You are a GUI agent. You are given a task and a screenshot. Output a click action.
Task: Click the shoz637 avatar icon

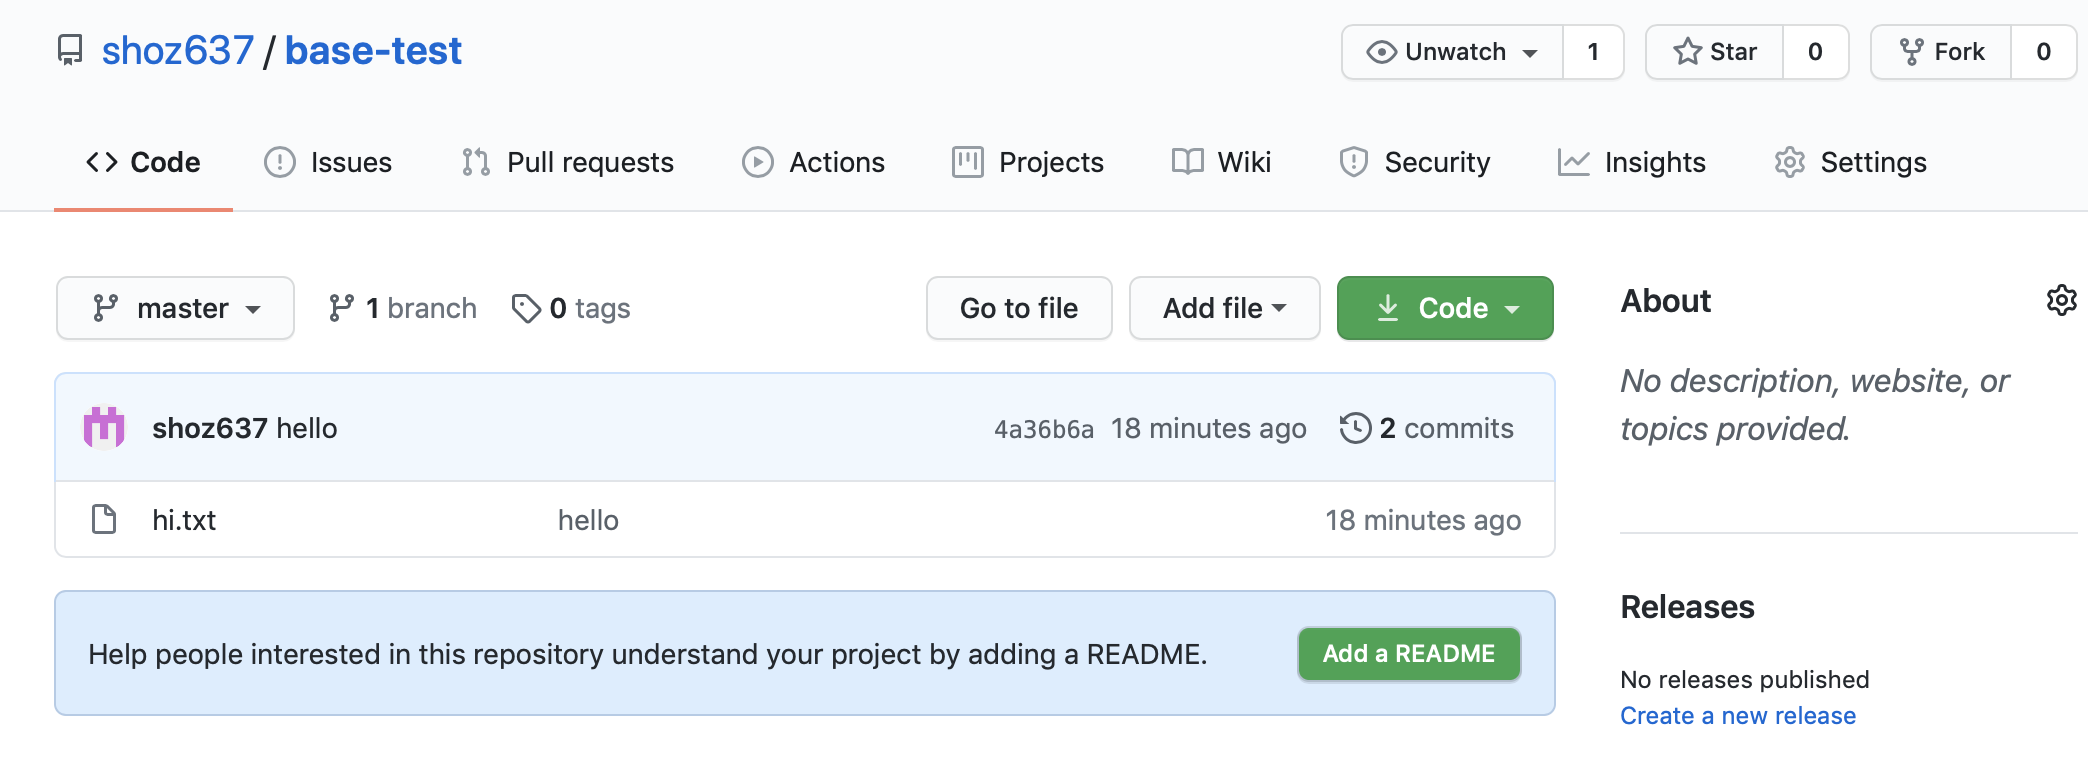click(104, 428)
